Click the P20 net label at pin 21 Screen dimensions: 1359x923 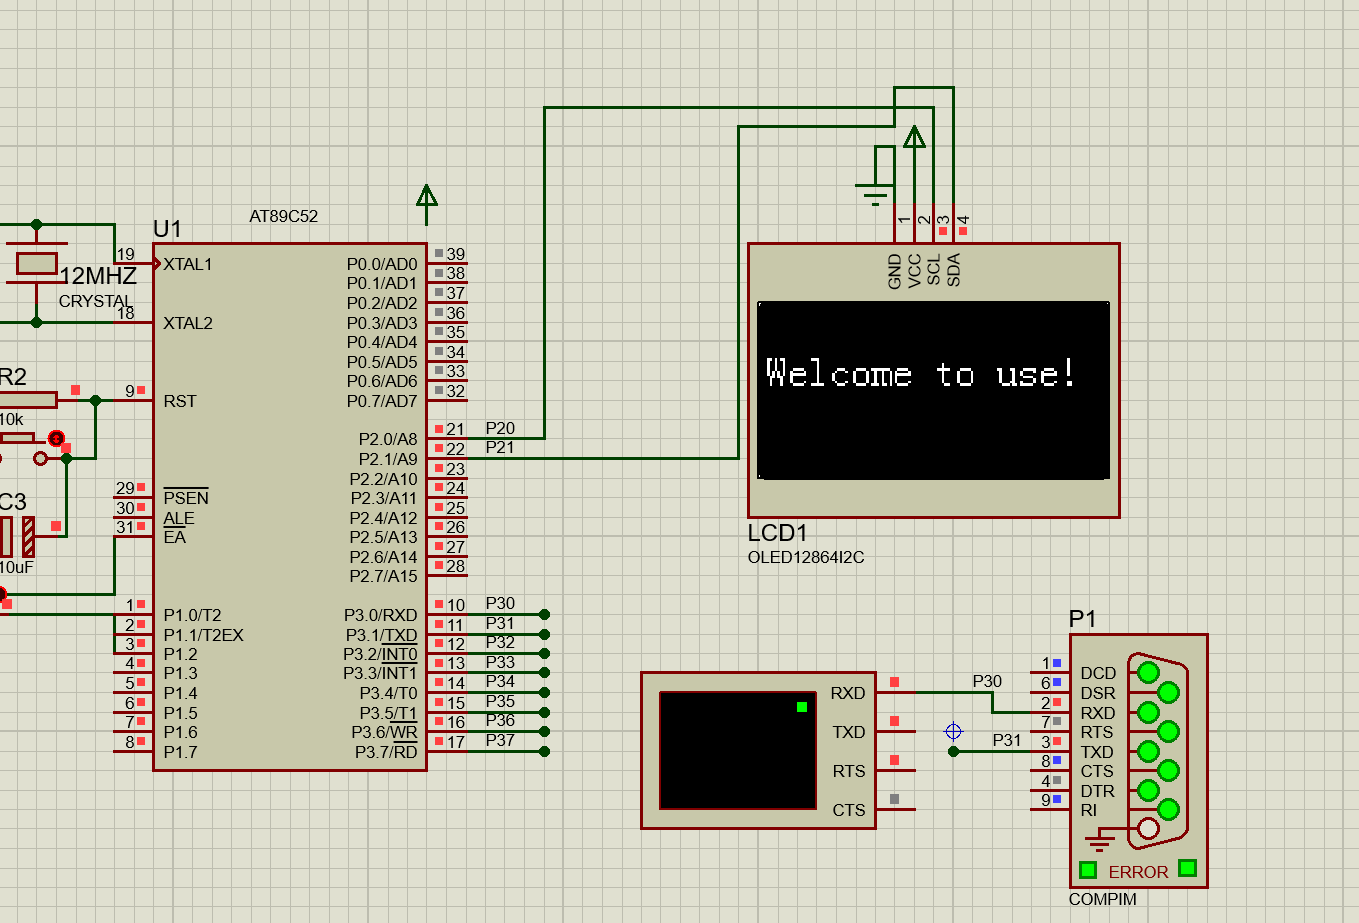(x=500, y=428)
